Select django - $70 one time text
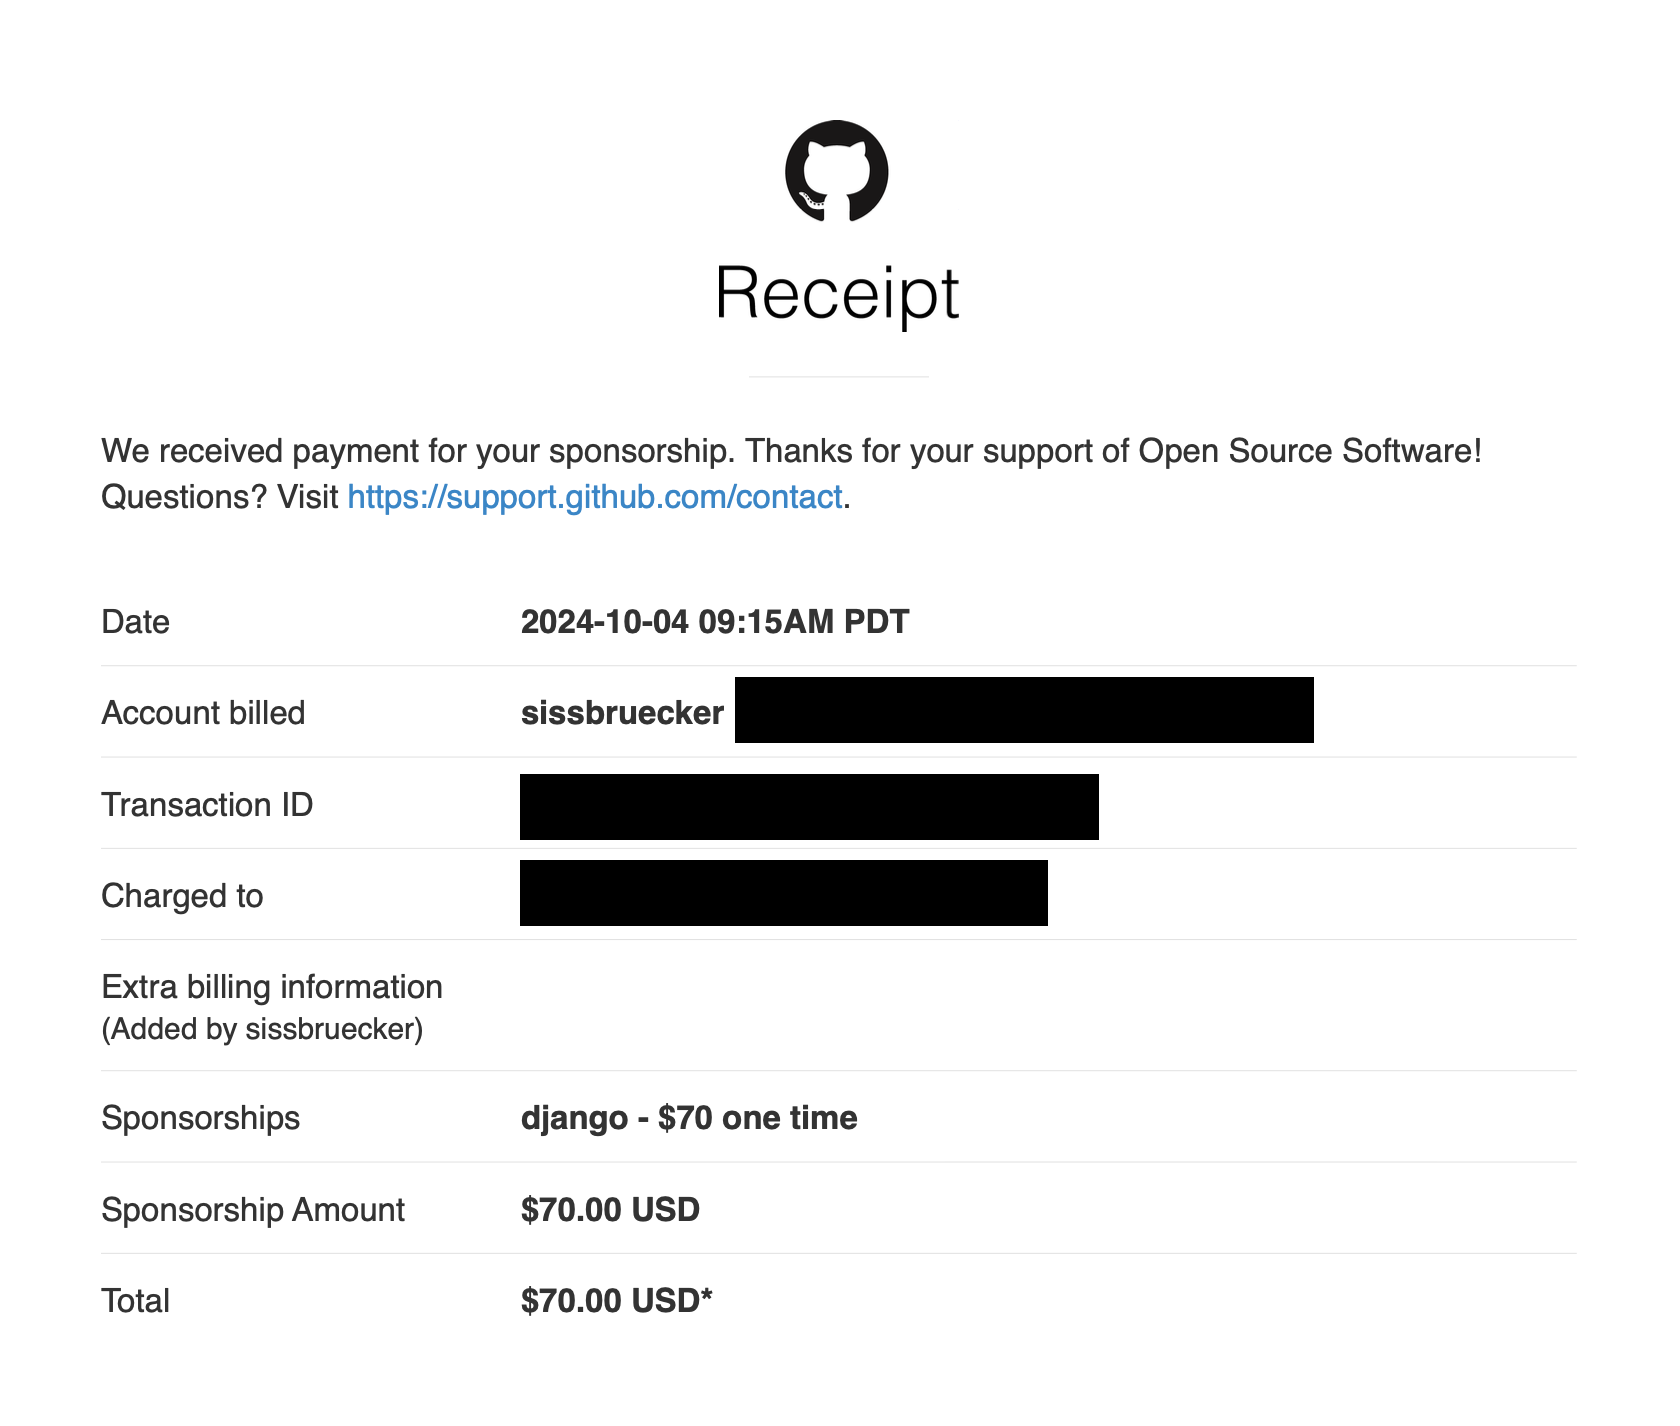 pos(689,1118)
